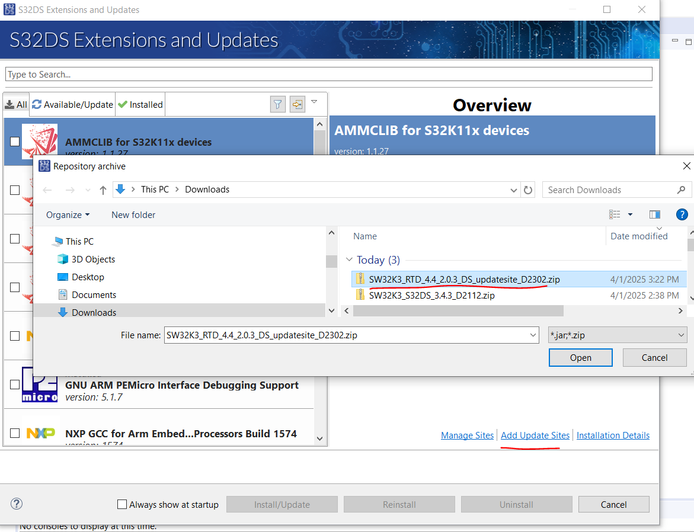Click the Type to Search field
694x532 pixels.
328,74
